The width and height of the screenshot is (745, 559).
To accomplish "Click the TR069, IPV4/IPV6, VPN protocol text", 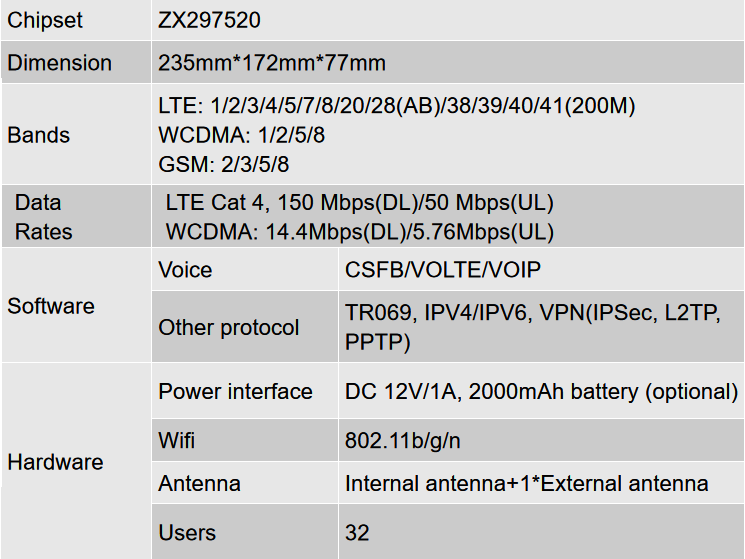I will [533, 327].
